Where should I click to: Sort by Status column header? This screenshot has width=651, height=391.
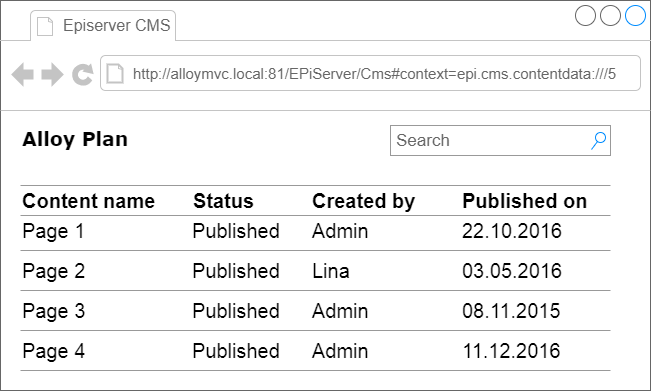point(223,201)
